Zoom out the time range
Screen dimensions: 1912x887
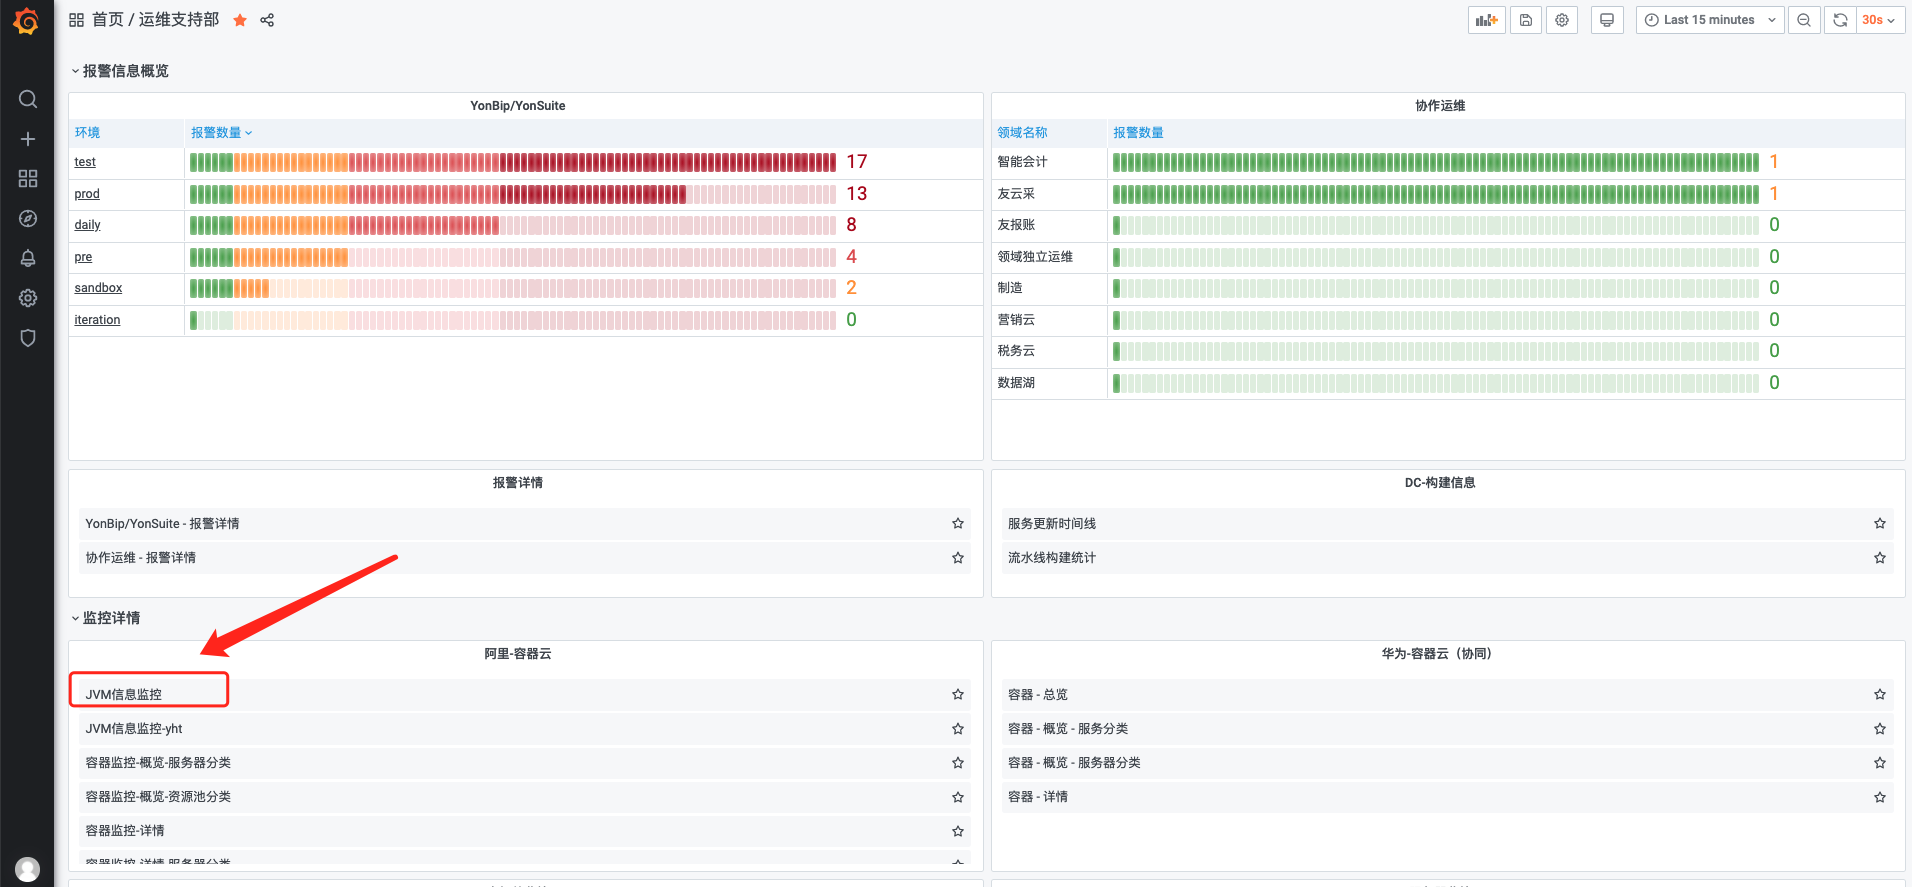[x=1804, y=20]
